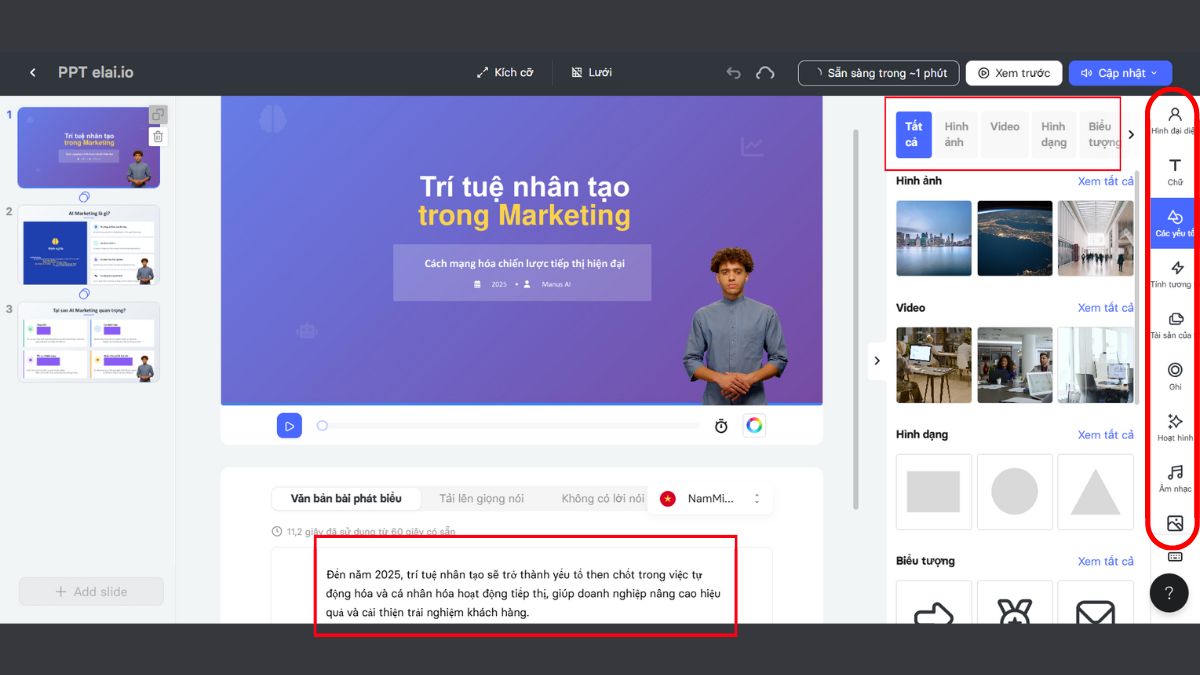1200x675 pixels.
Task: Undo the last action
Action: [733, 73]
